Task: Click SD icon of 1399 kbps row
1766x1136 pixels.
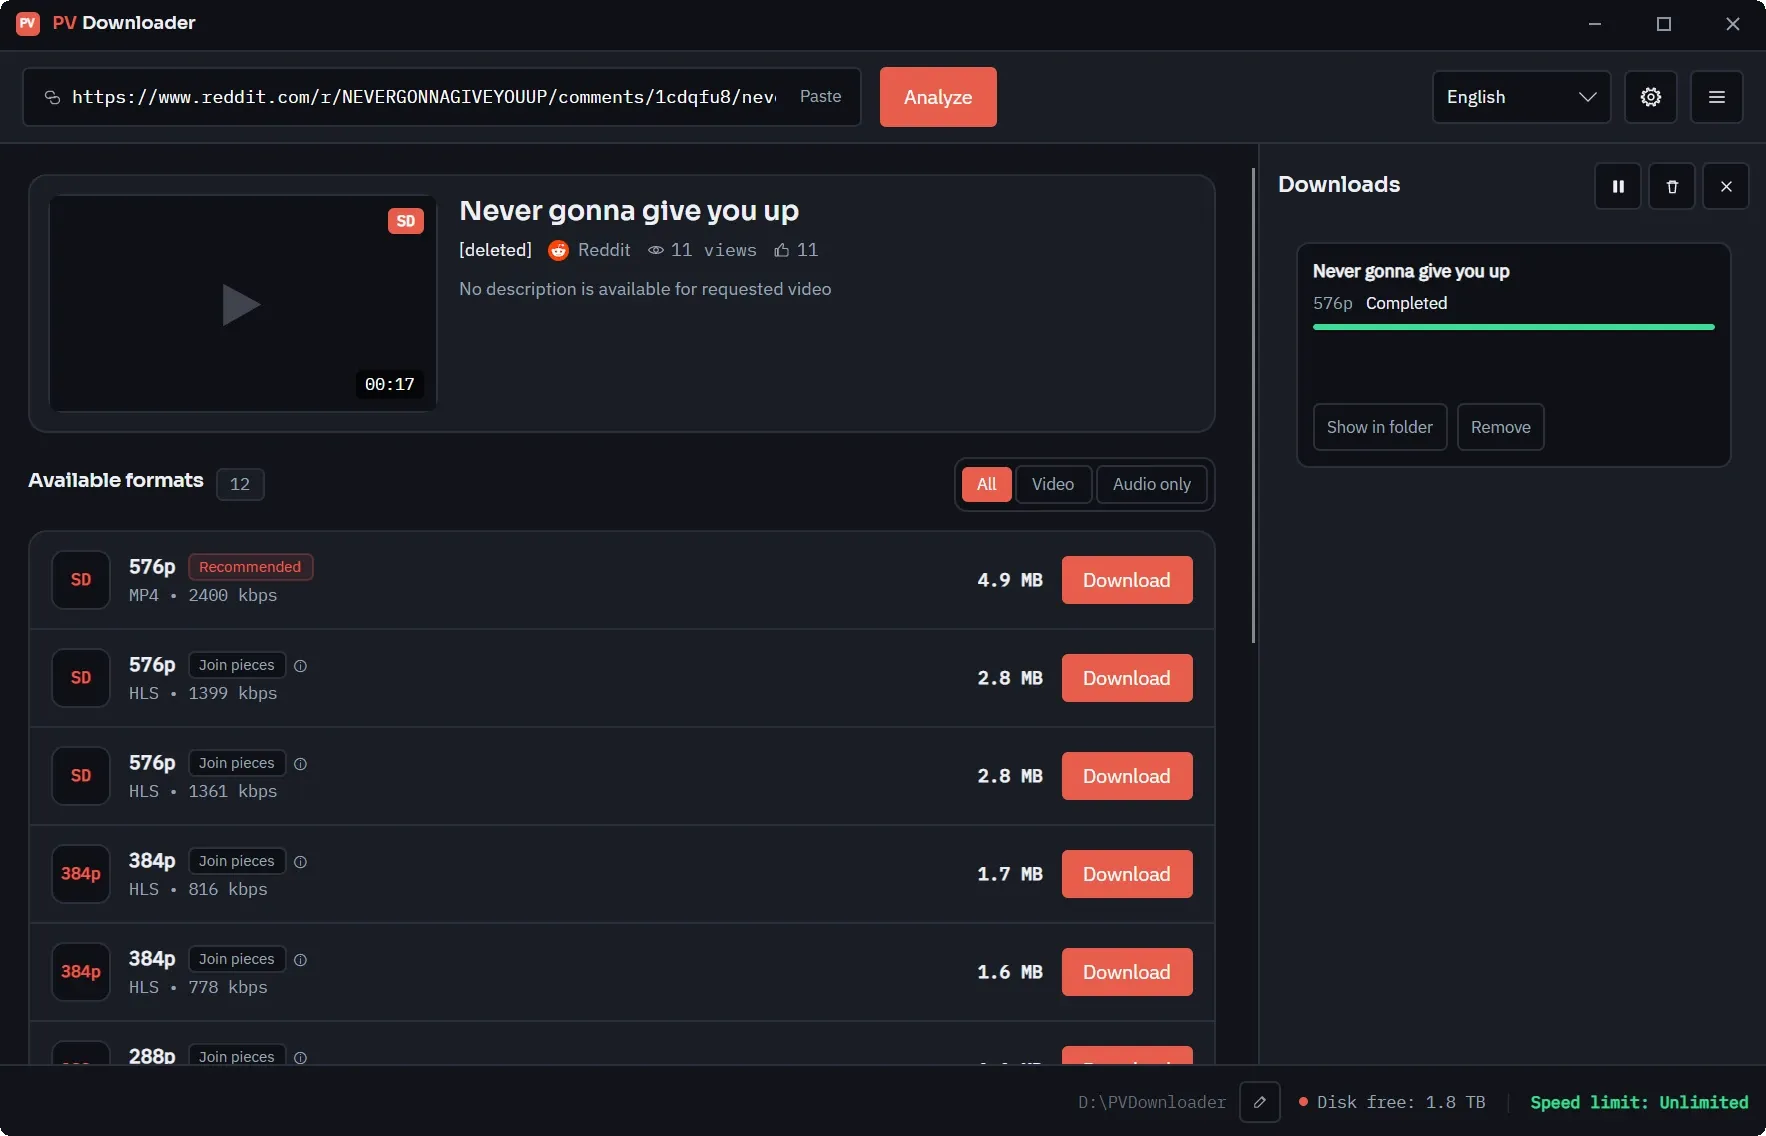Action: point(81,678)
